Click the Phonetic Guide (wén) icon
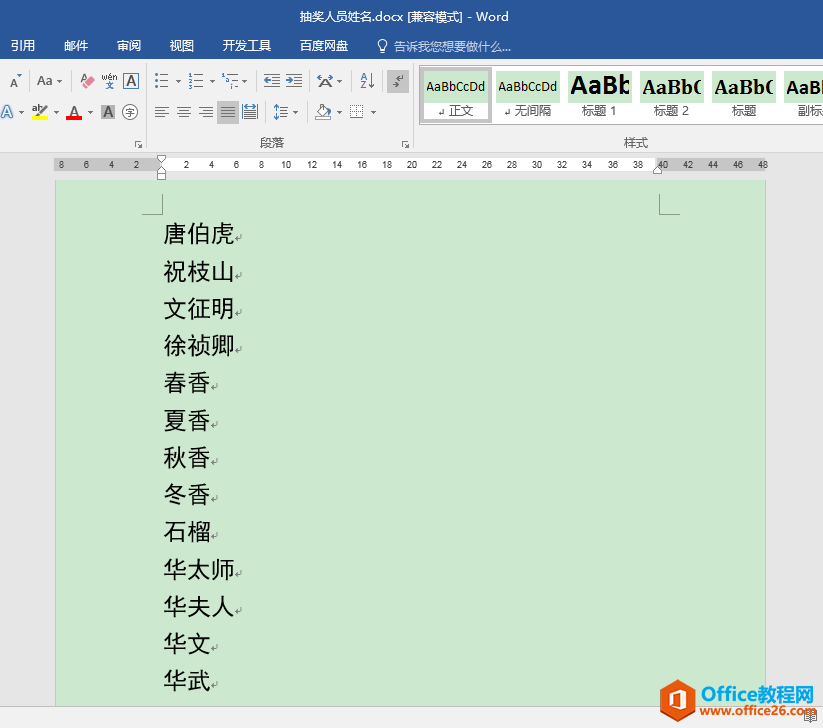 coord(109,81)
